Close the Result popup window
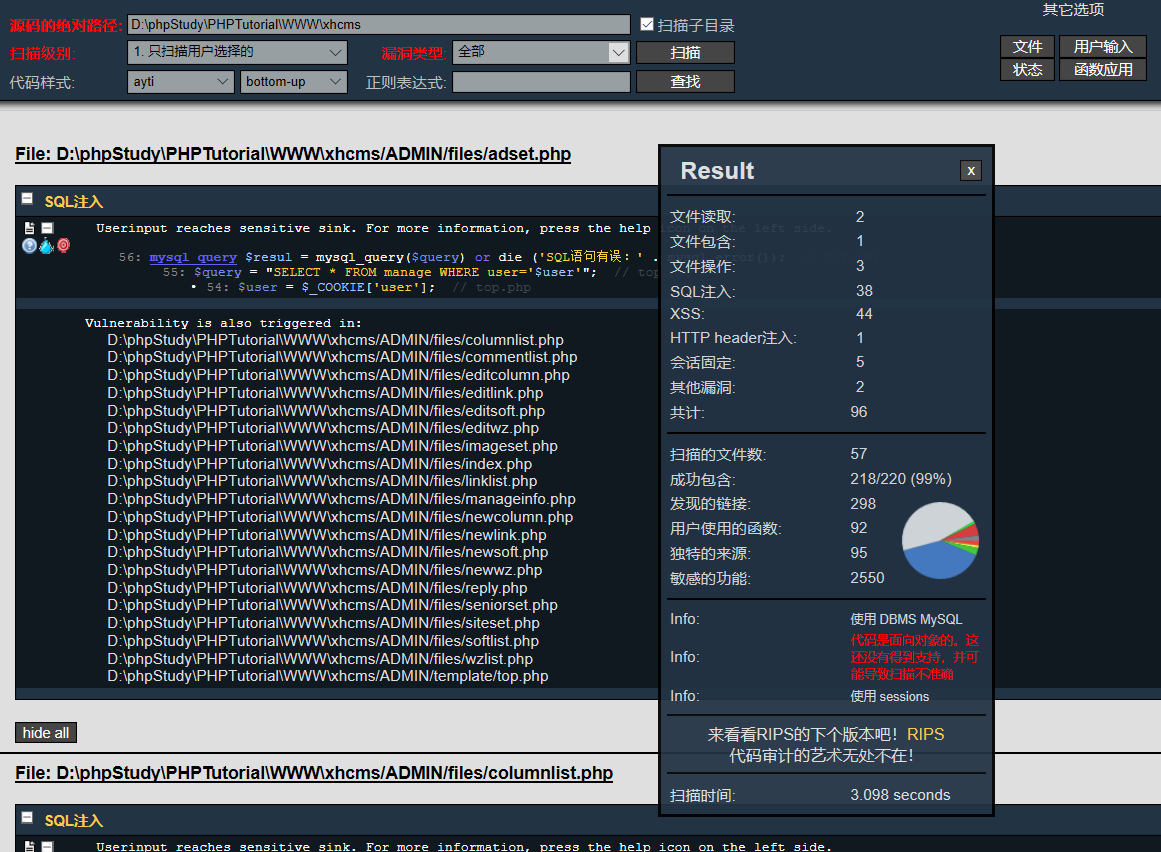Image resolution: width=1161 pixels, height=852 pixels. coord(971,171)
